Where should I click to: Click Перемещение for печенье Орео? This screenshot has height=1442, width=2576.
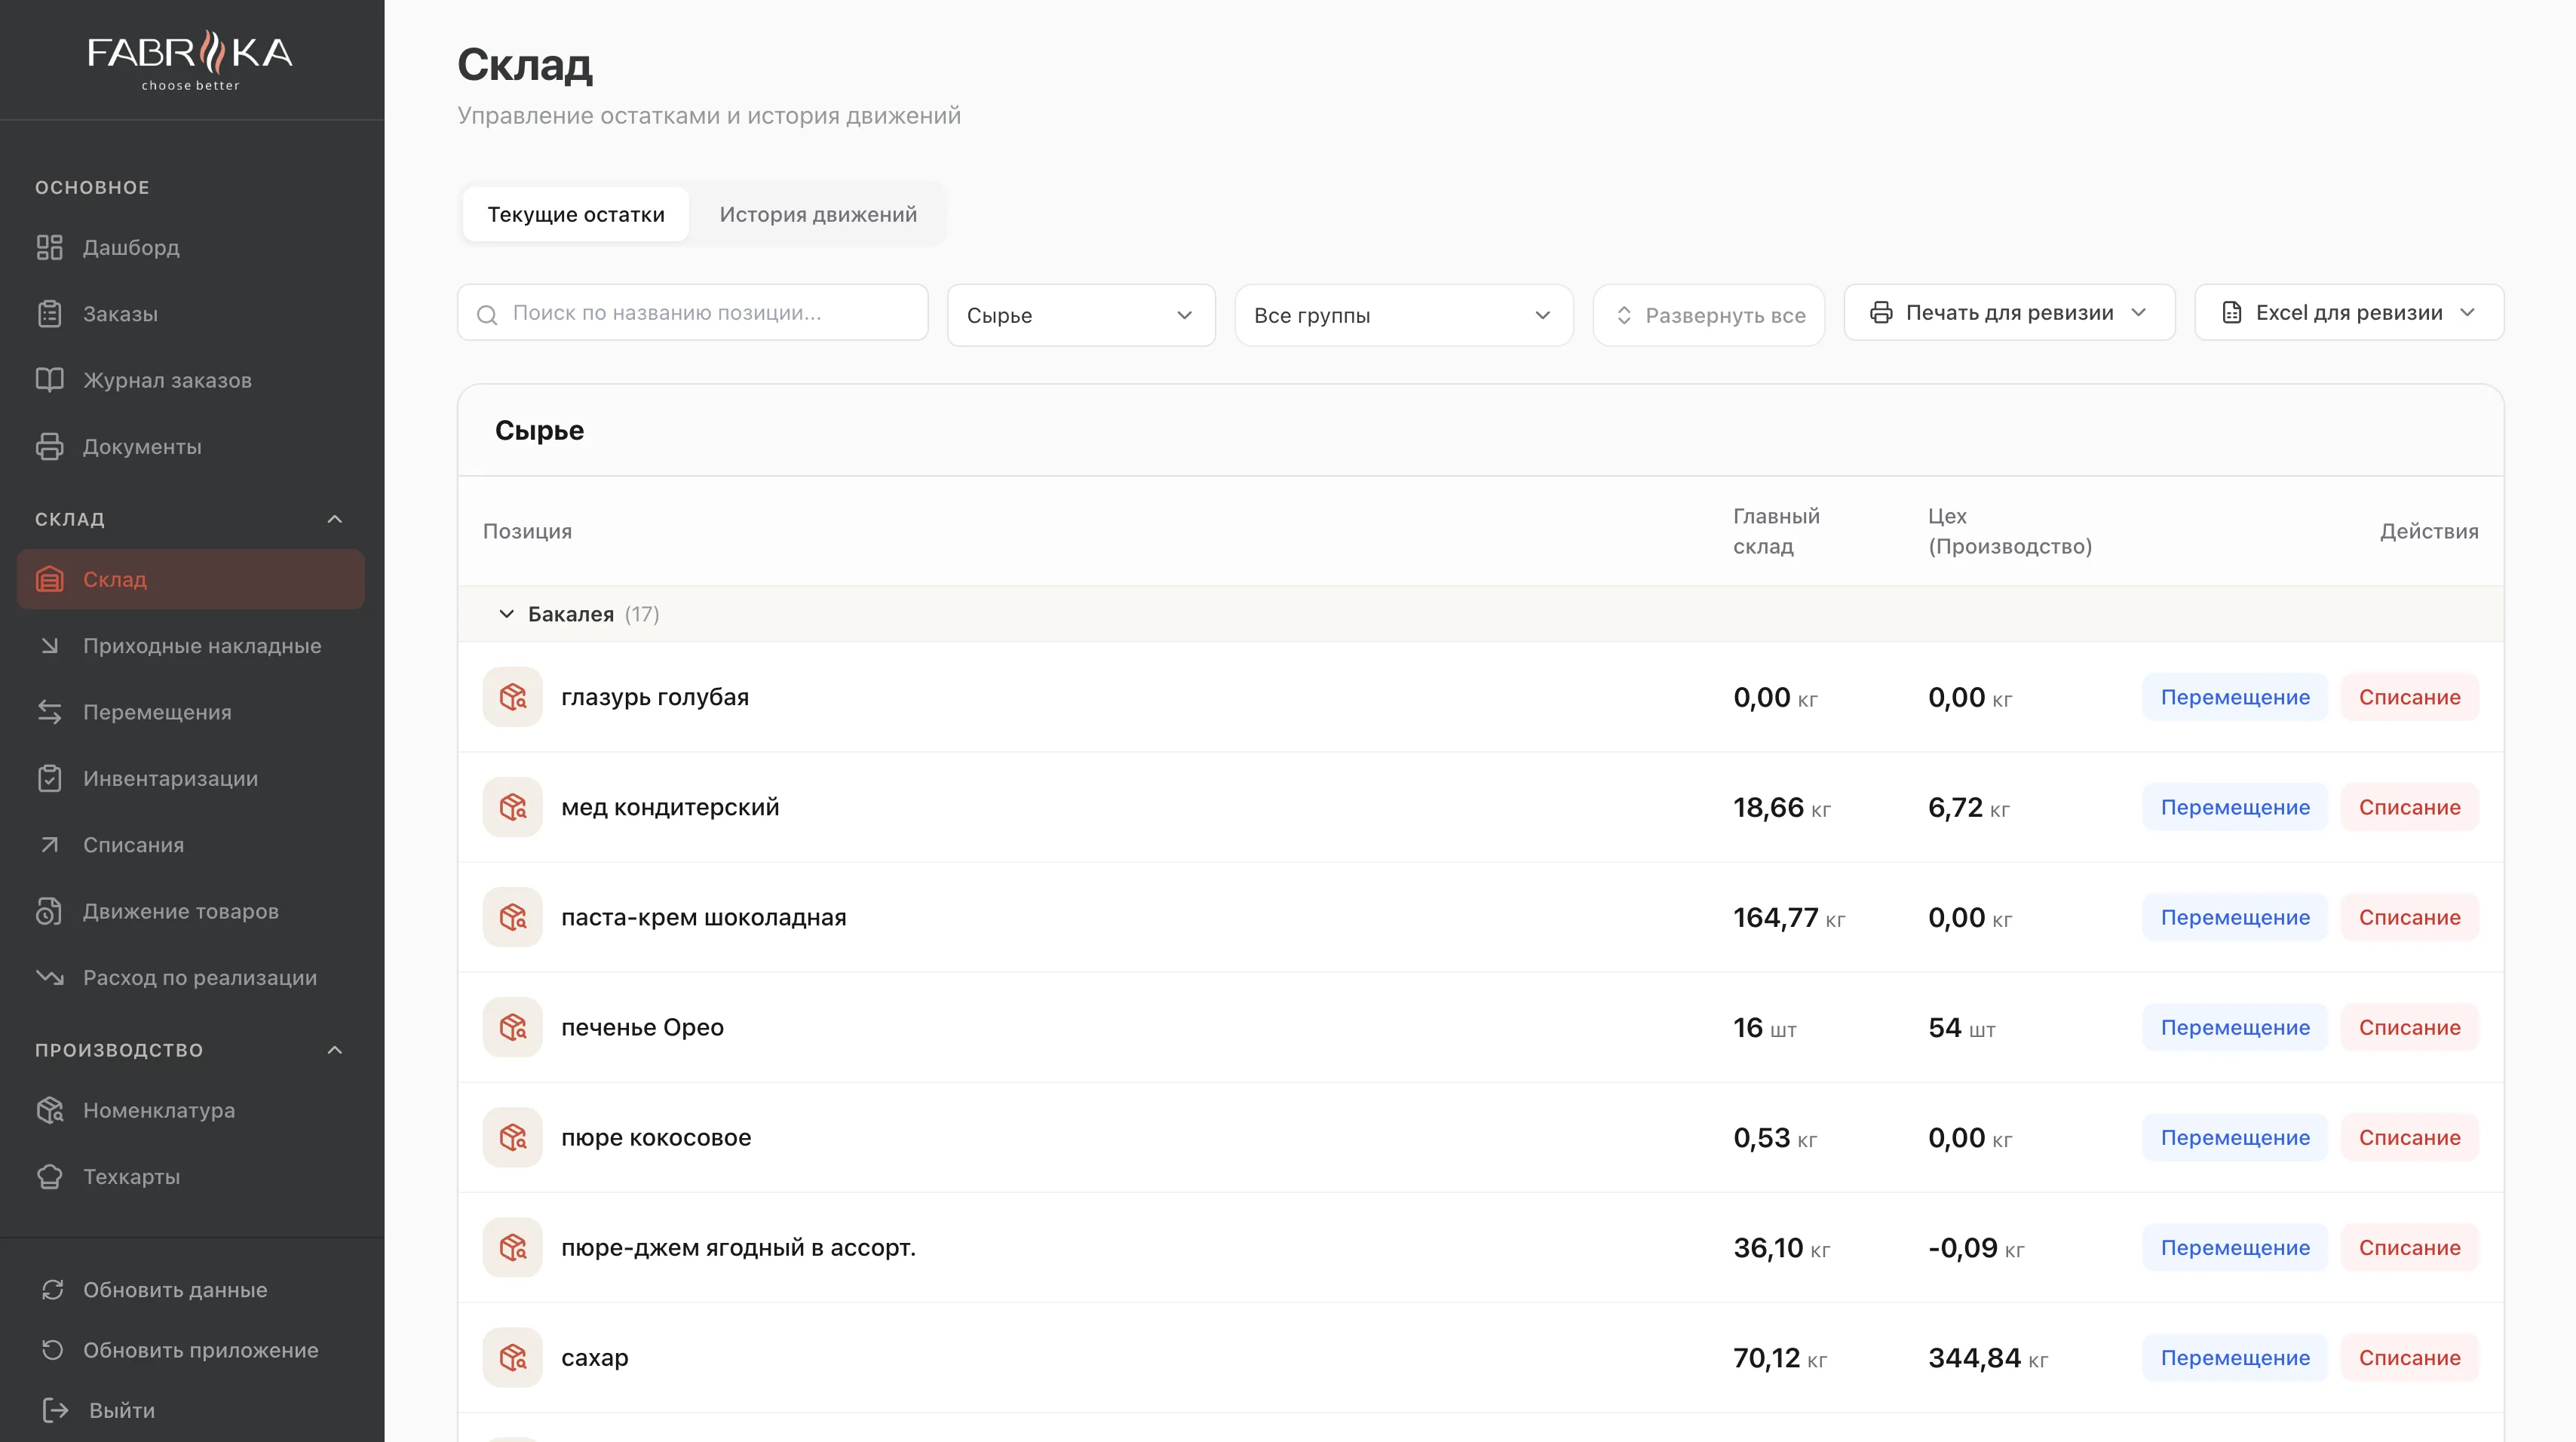coord(2235,1027)
